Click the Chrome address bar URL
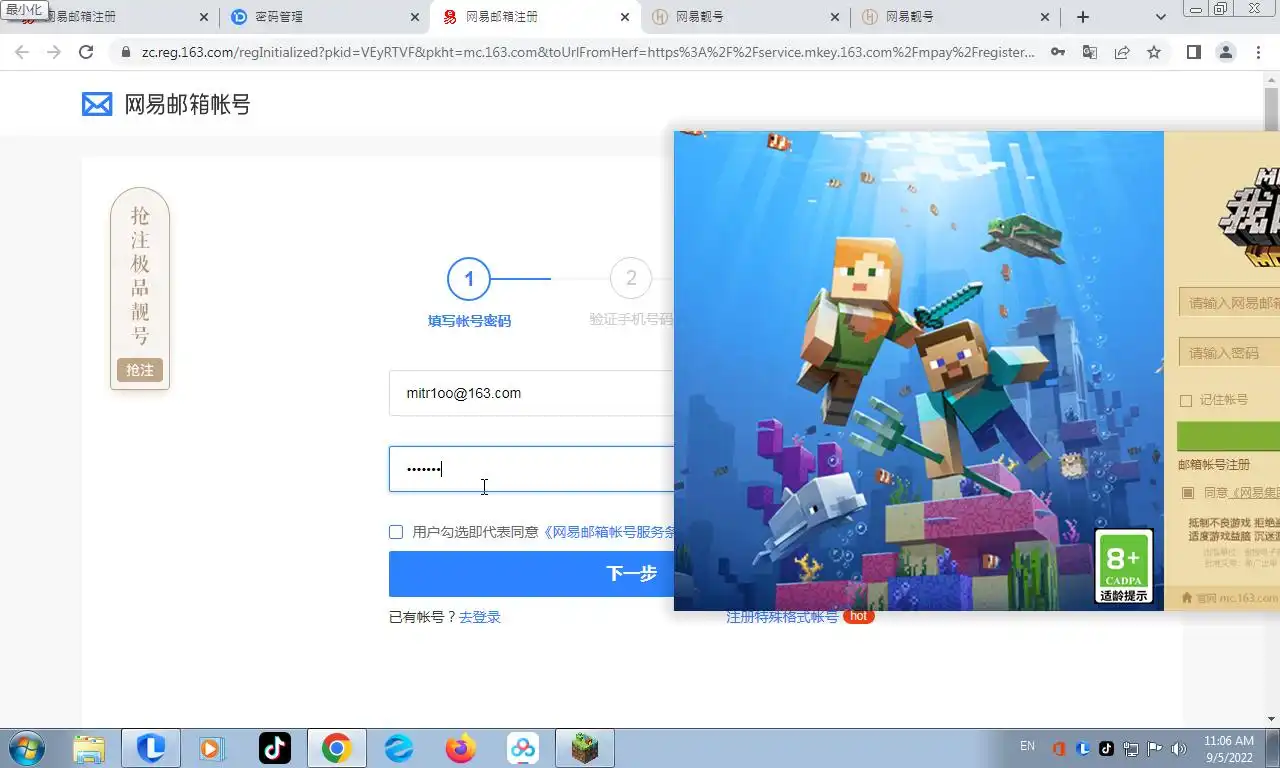The width and height of the screenshot is (1280, 768). tap(588, 52)
